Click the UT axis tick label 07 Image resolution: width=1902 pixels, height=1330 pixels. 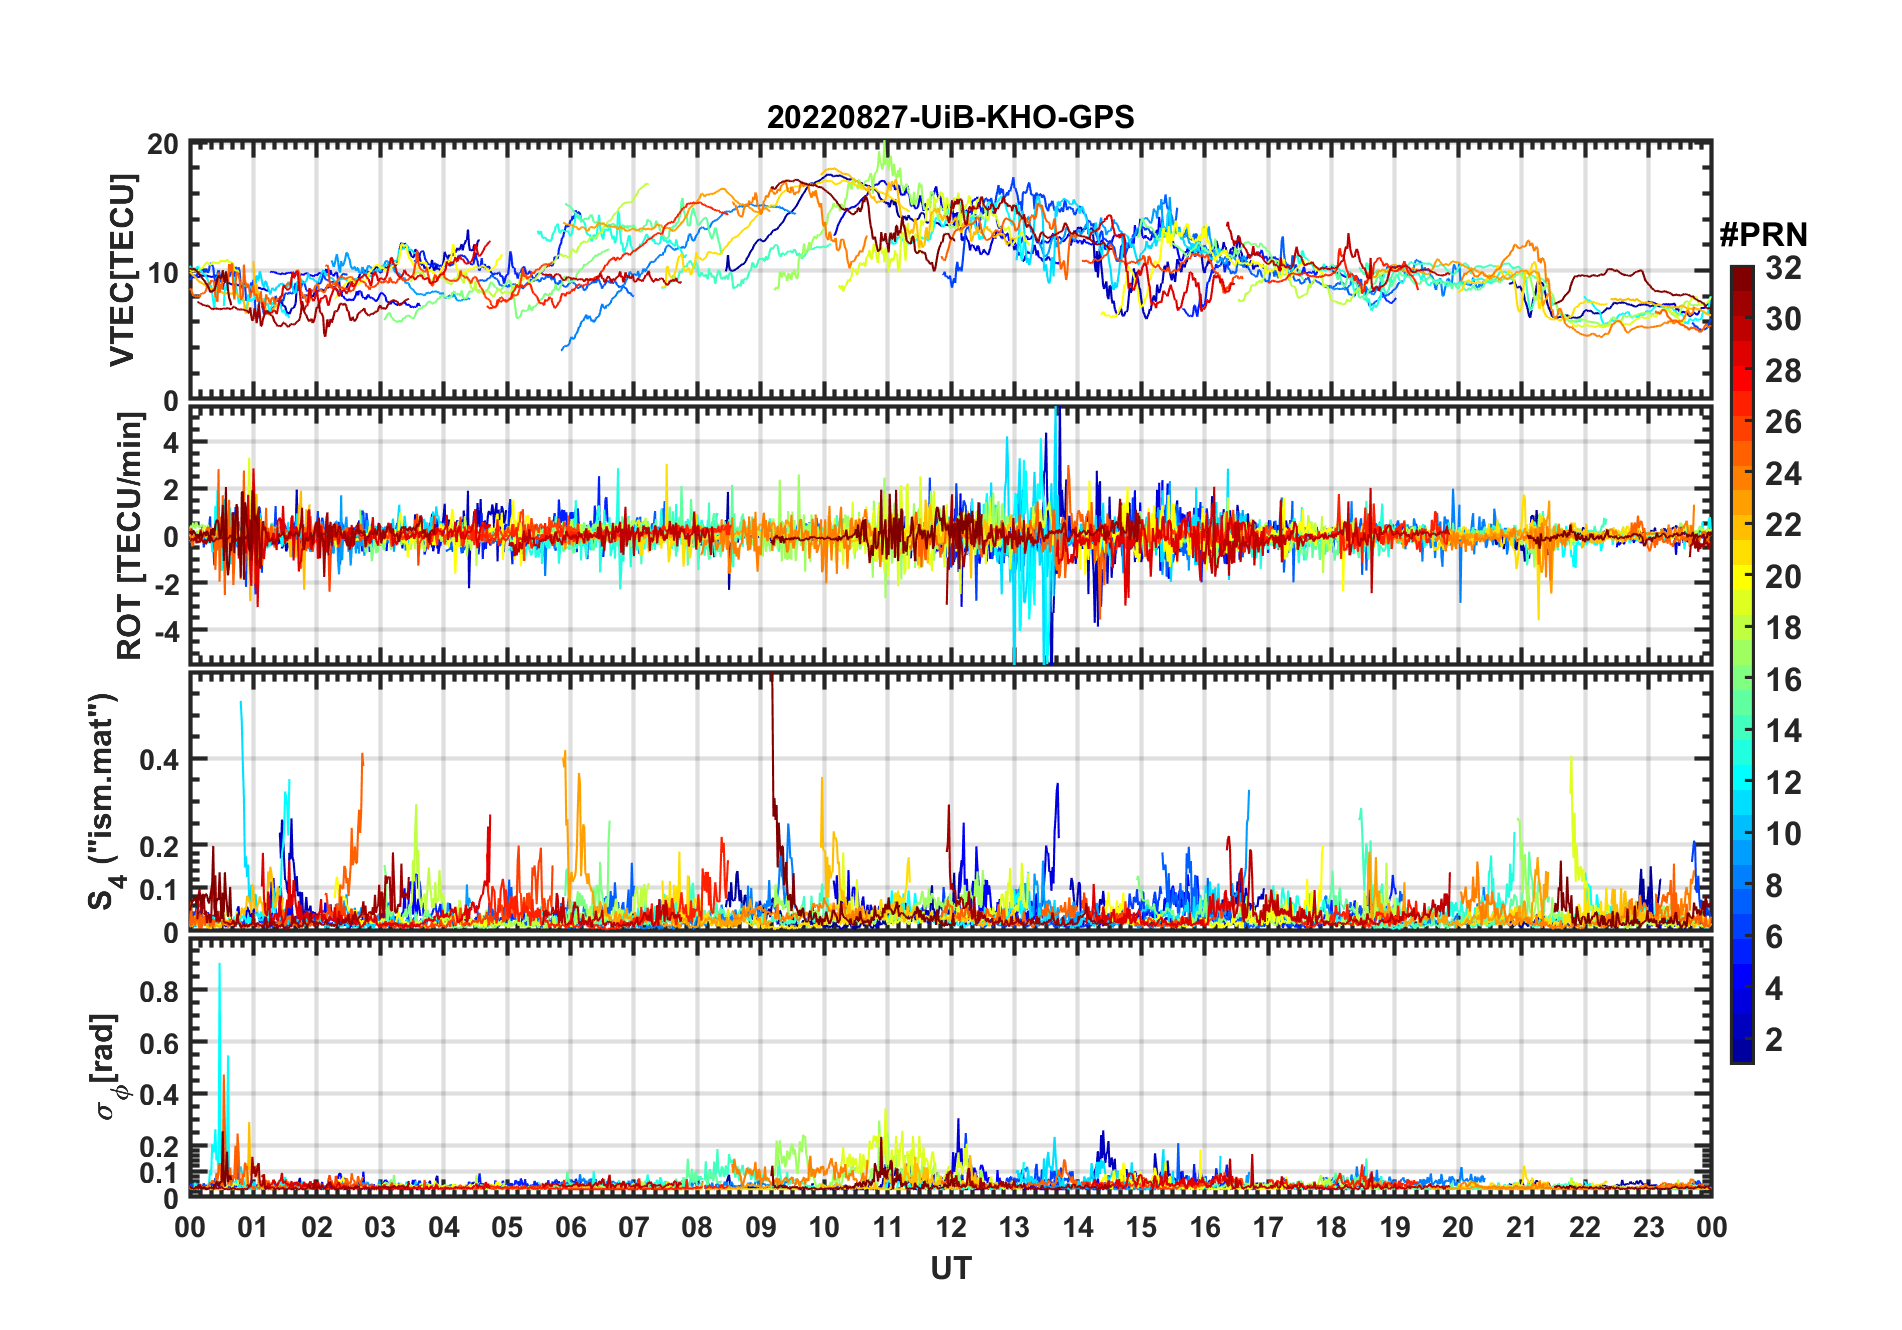(634, 1227)
